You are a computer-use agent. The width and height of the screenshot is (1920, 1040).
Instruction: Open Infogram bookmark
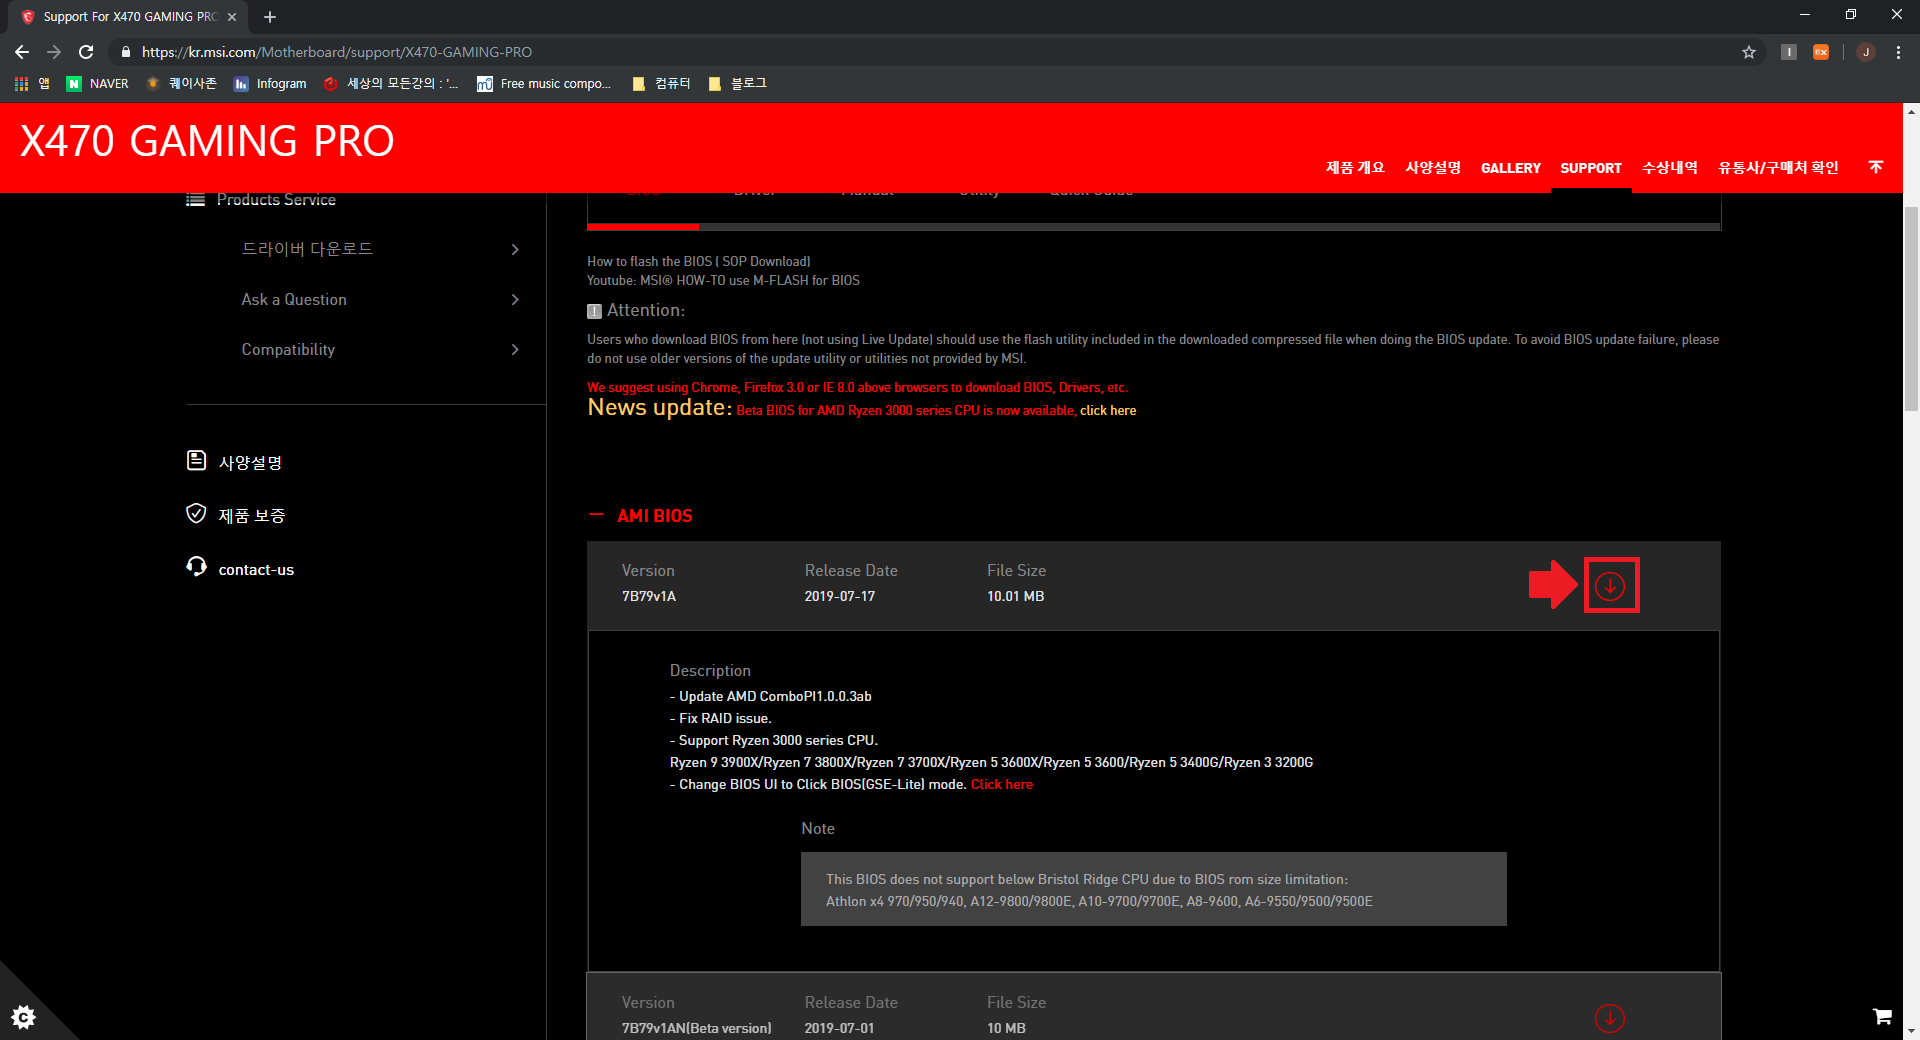(x=270, y=84)
